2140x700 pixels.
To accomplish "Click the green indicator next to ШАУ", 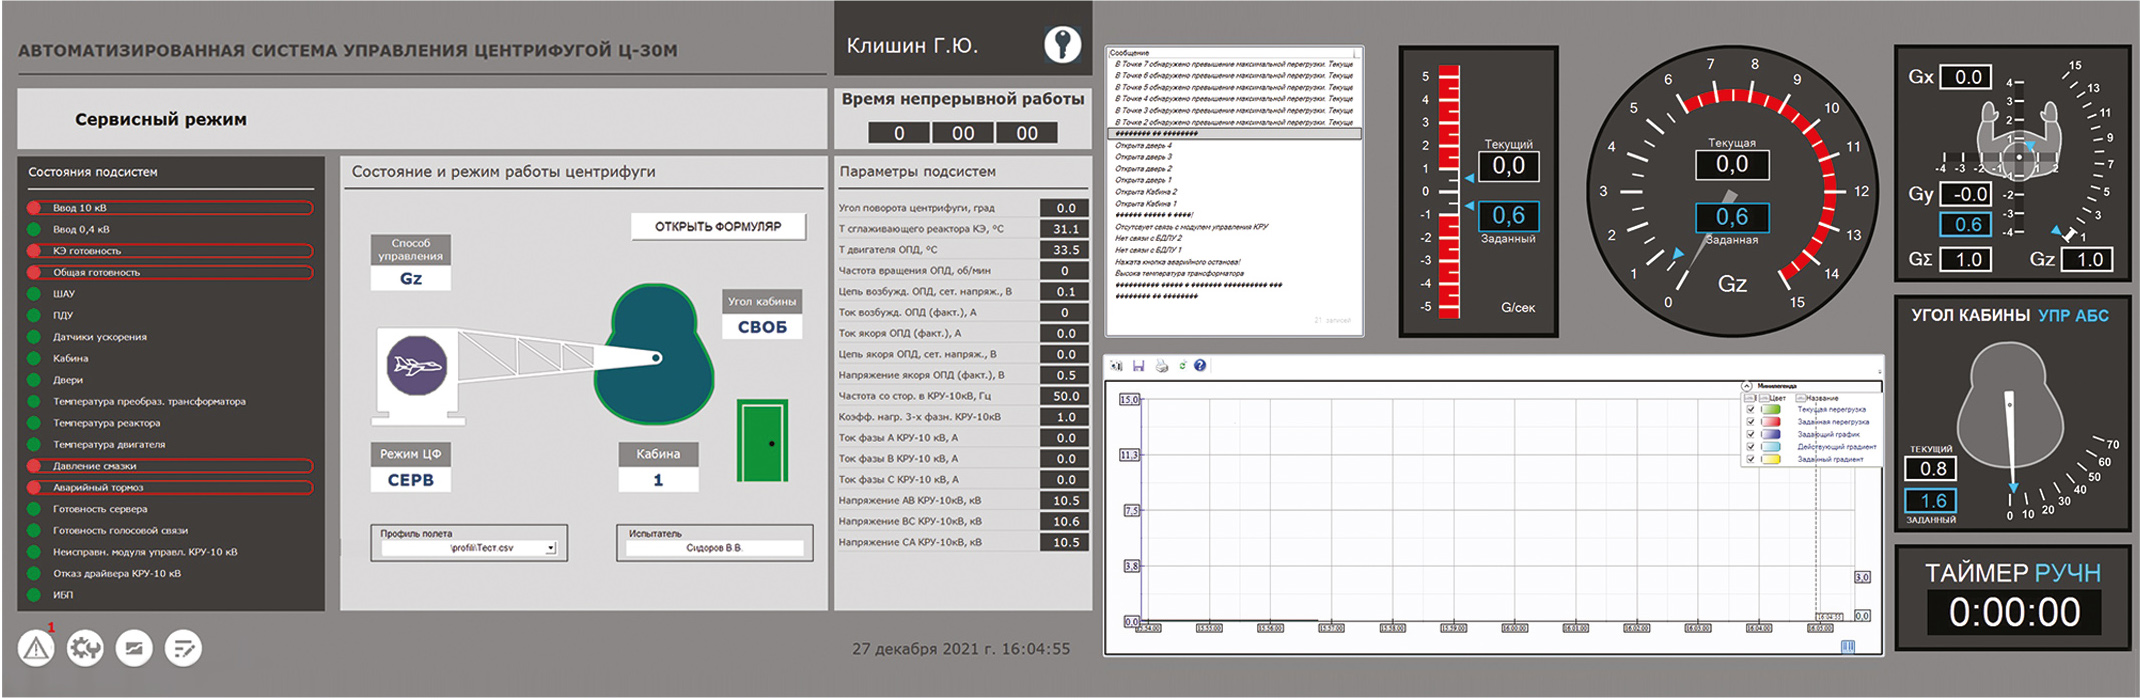I will [x=34, y=294].
